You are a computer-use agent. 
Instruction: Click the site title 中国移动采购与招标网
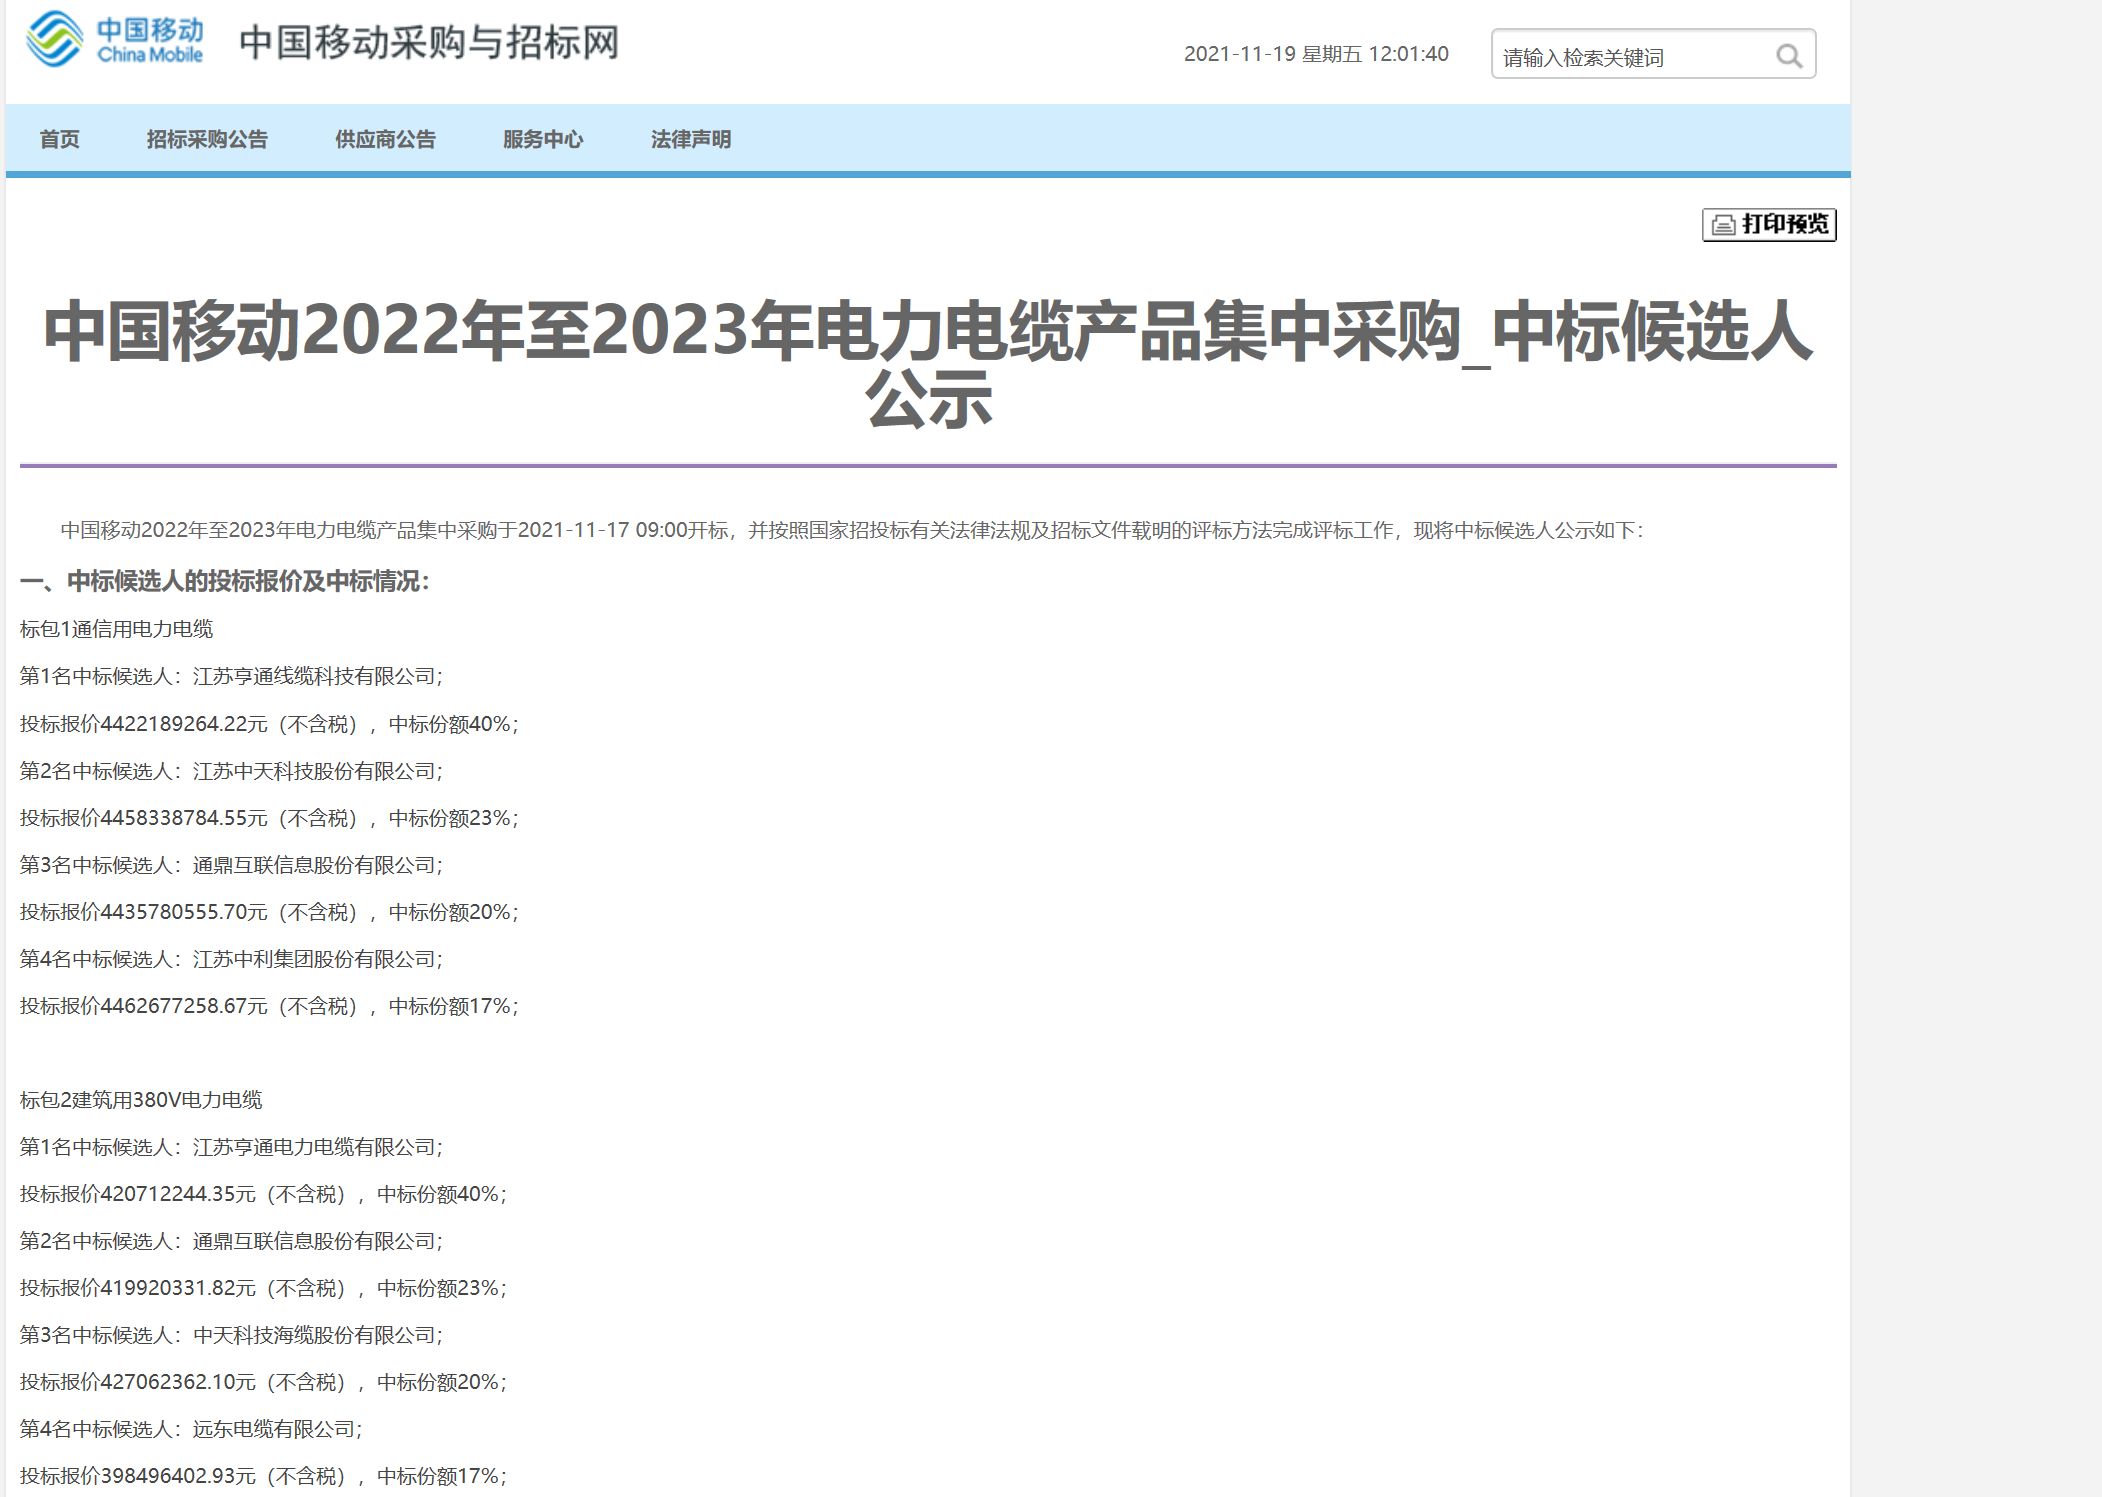pos(430,42)
